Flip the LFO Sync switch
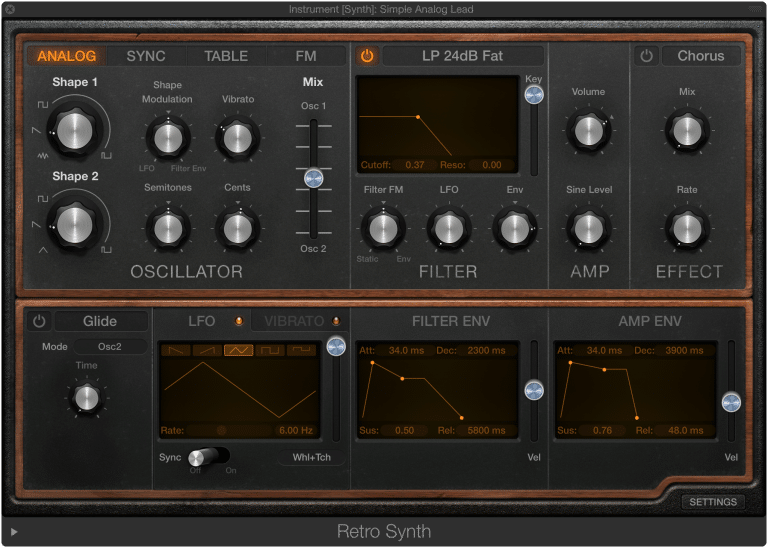This screenshot has width=768, height=548. tap(209, 457)
